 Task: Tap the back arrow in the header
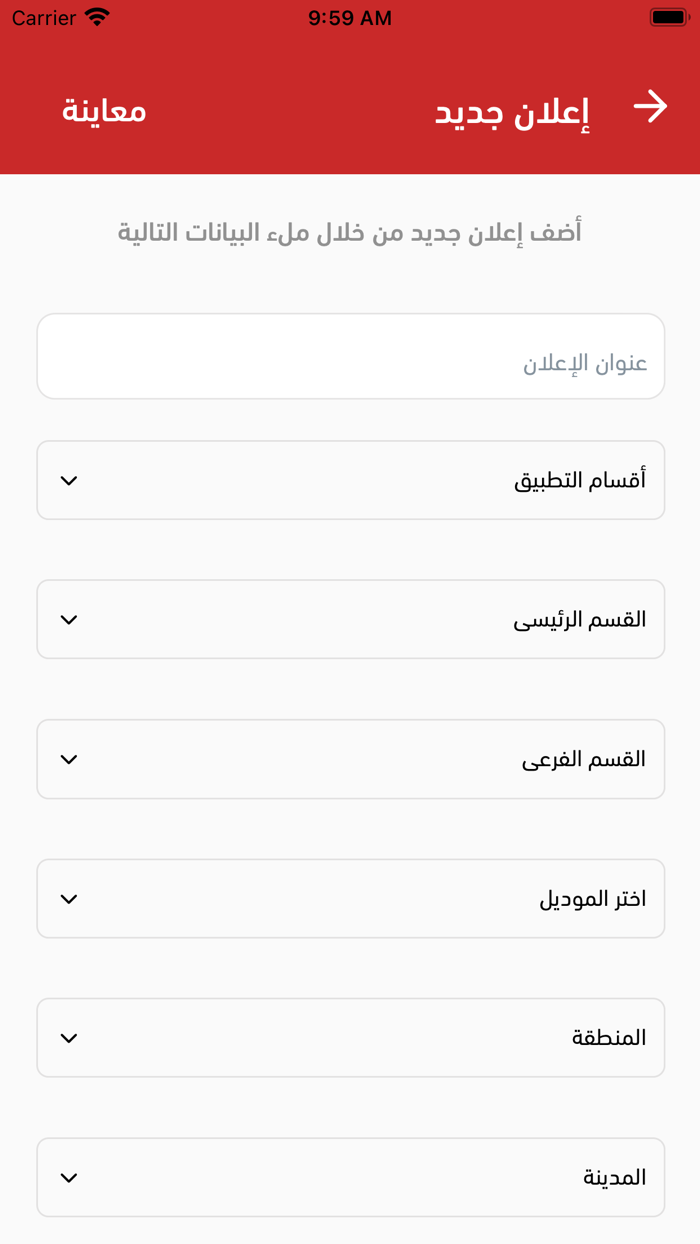(x=652, y=106)
